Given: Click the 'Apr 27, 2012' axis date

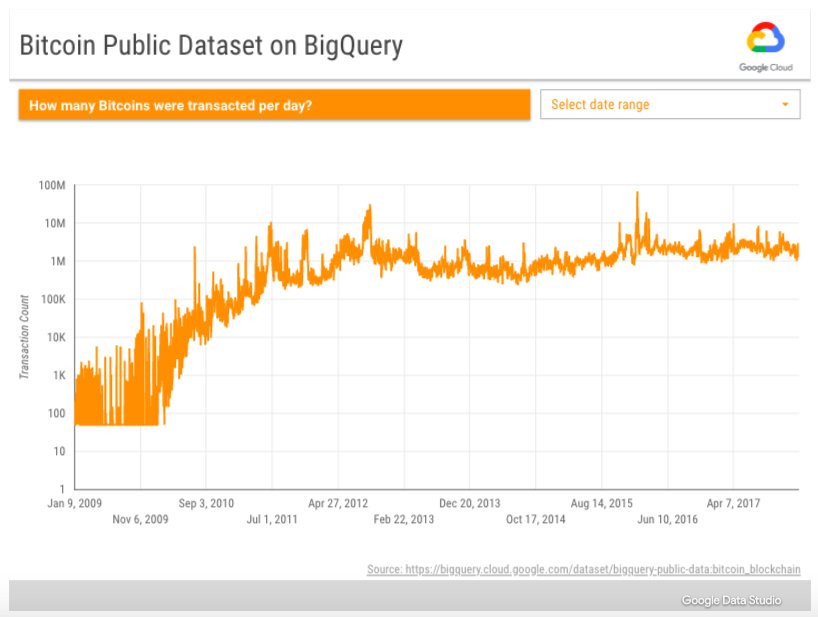Looking at the screenshot, I should [338, 503].
